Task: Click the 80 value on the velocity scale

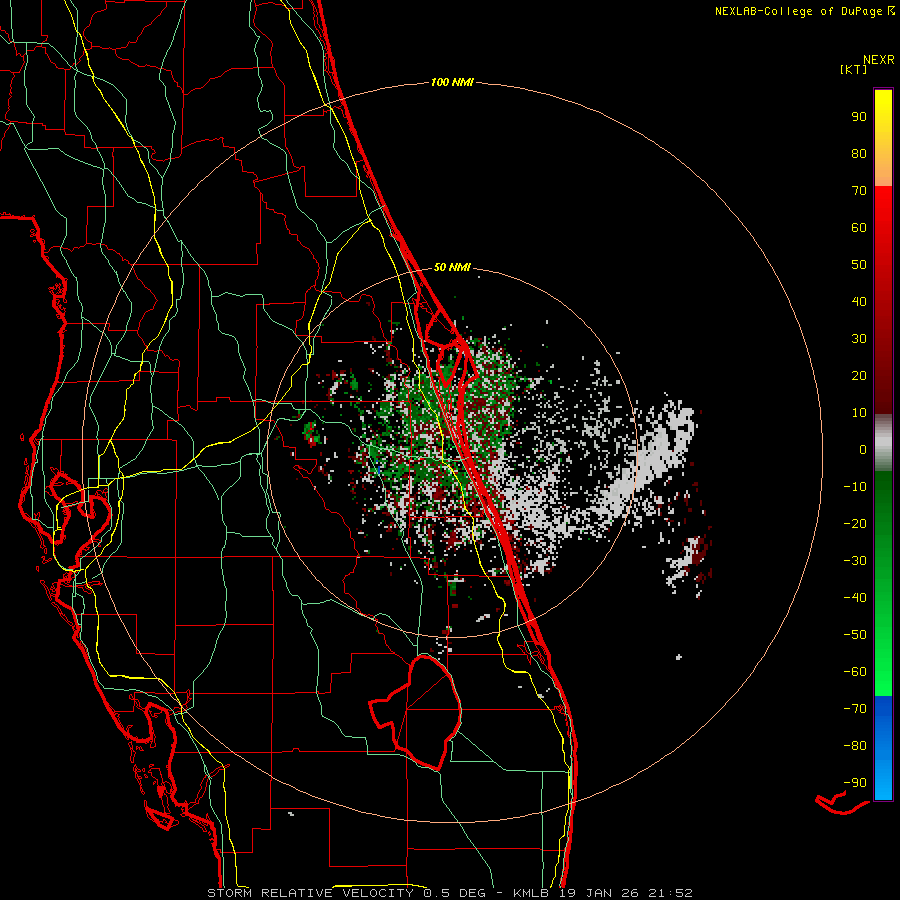Action: 859,154
